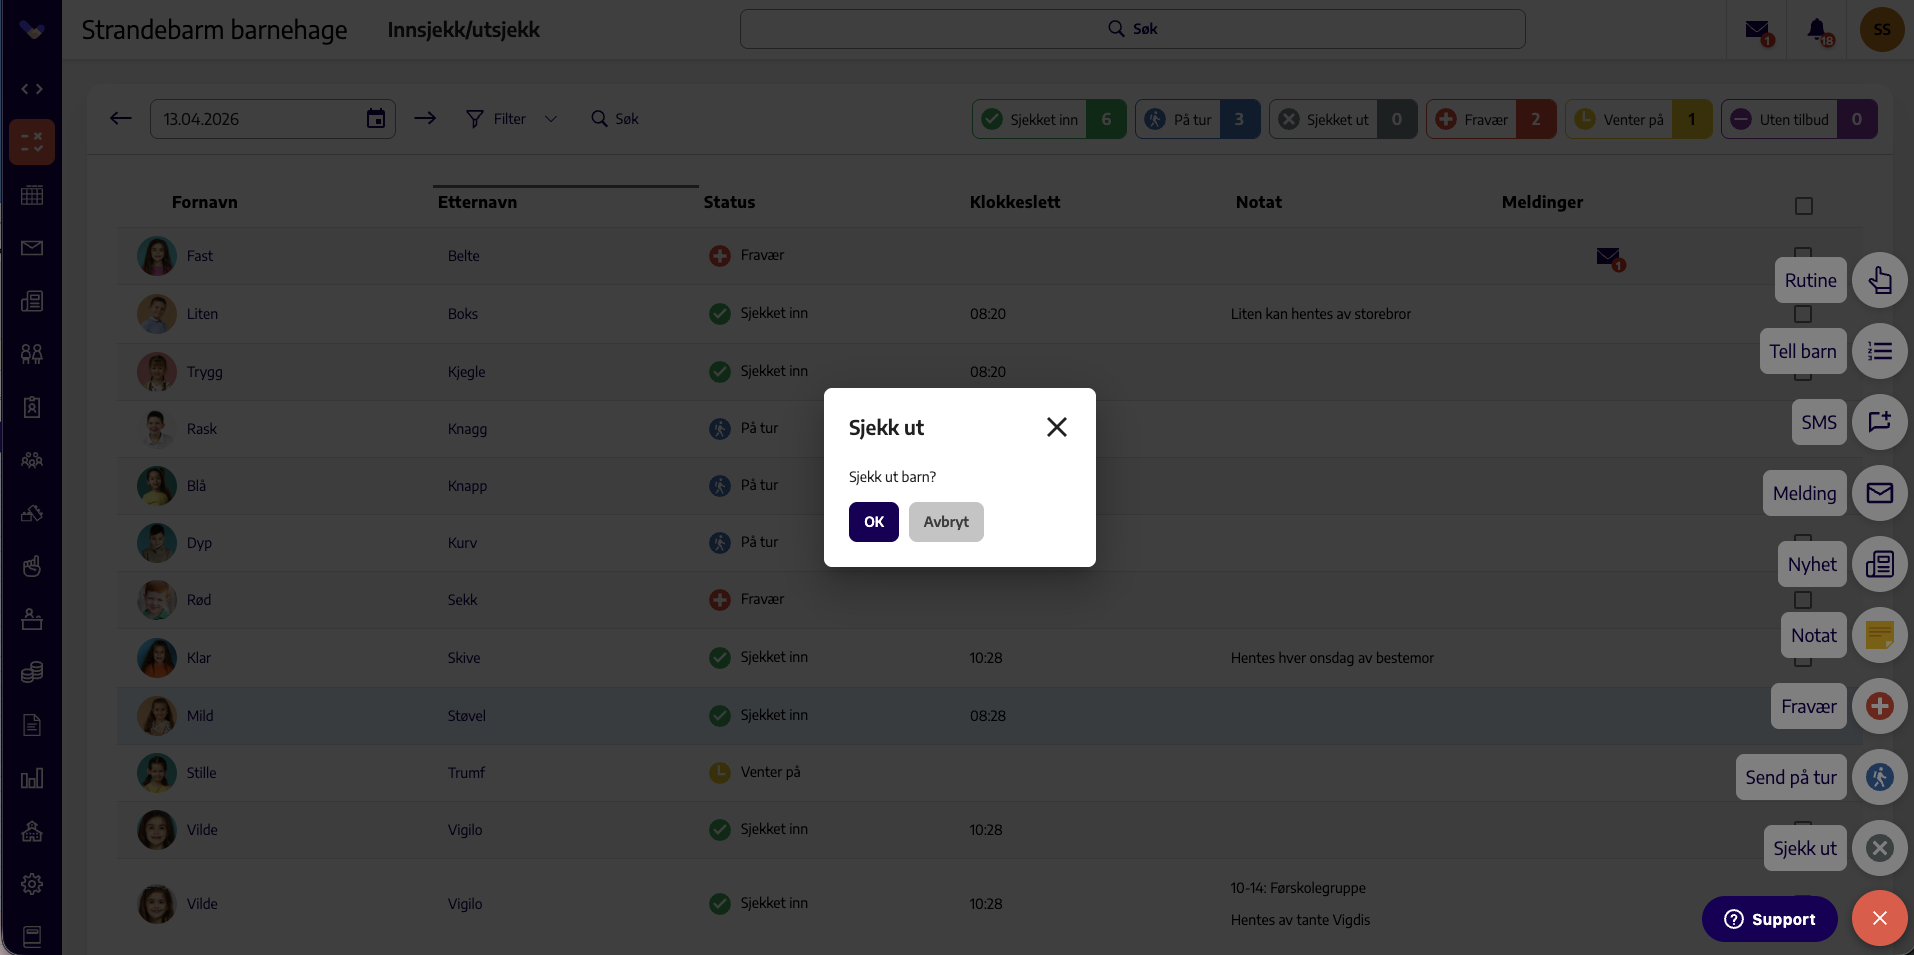Toggle the select-all checkbox in table header
This screenshot has width=1914, height=955.
click(x=1804, y=206)
